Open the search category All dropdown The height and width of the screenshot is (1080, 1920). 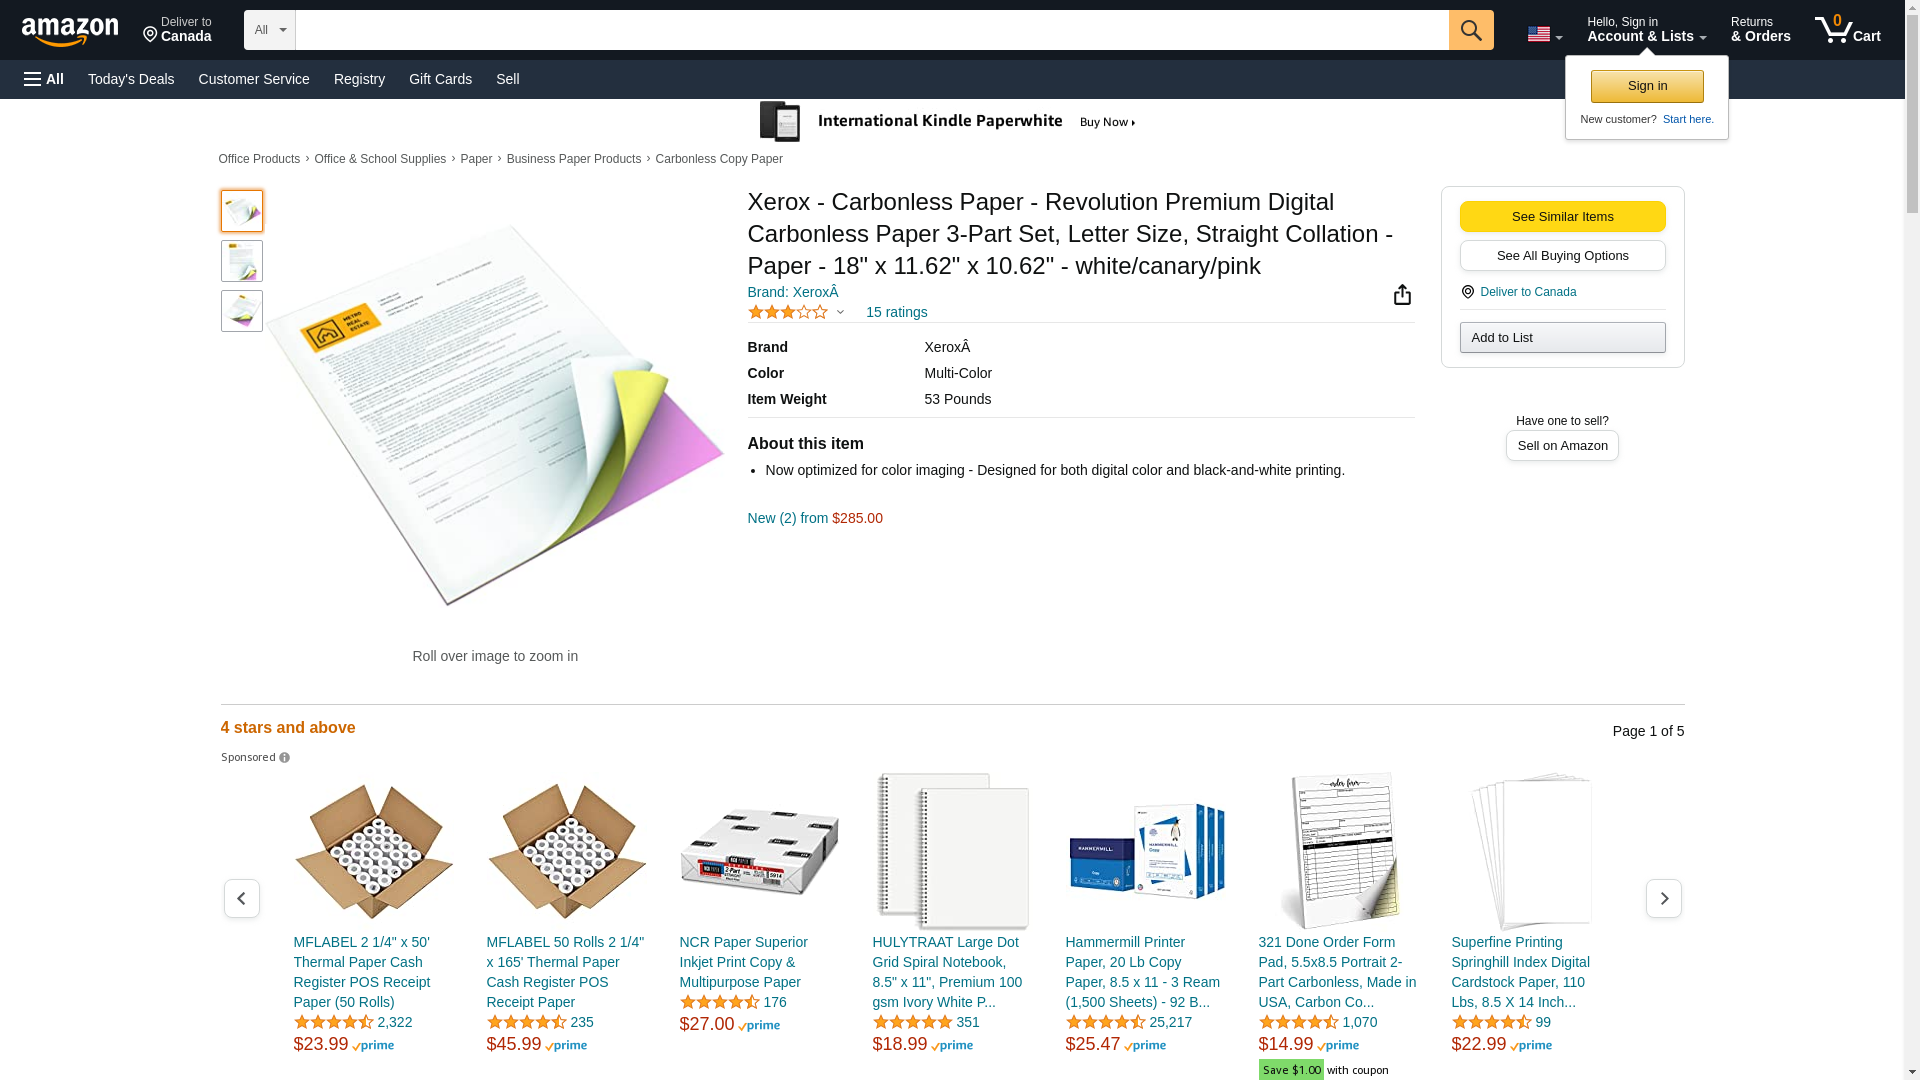(x=269, y=30)
